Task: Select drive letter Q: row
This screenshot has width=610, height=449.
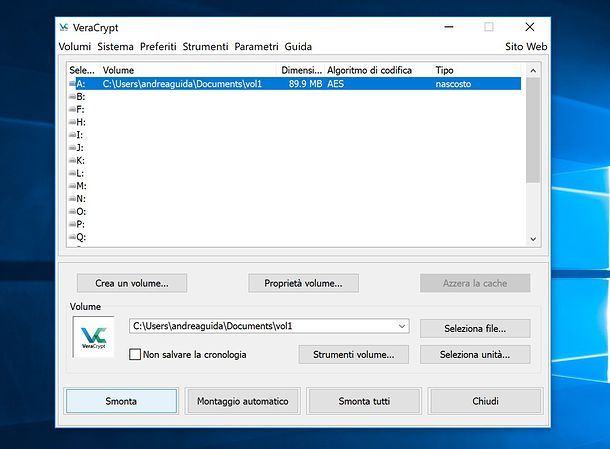Action: [294, 237]
